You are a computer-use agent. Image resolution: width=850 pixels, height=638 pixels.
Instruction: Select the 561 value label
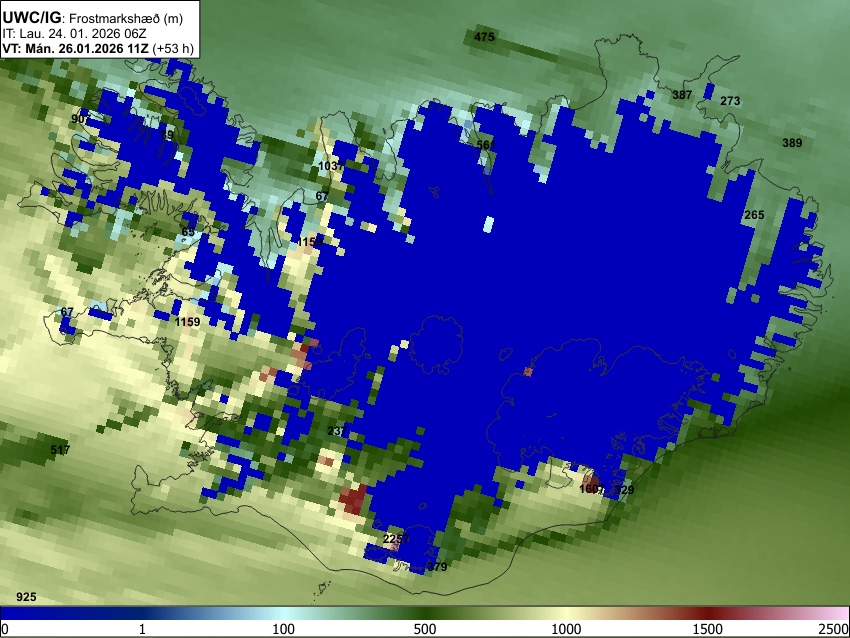486,145
